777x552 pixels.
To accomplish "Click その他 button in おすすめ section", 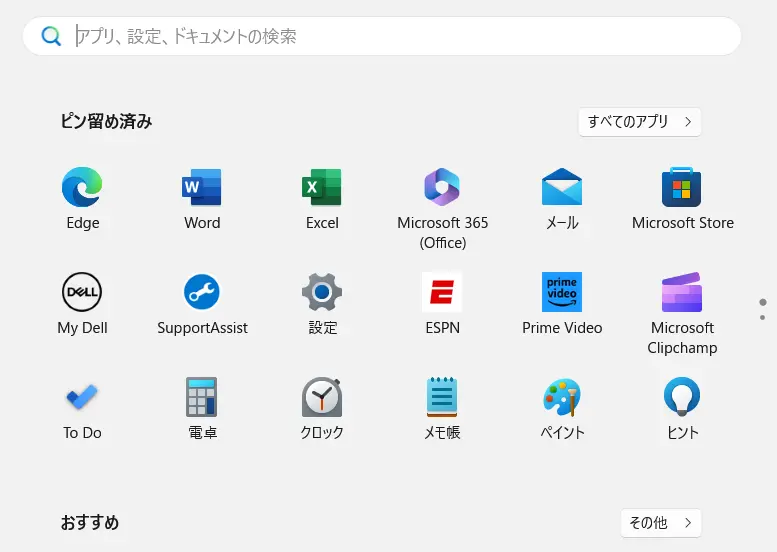I will (x=661, y=523).
